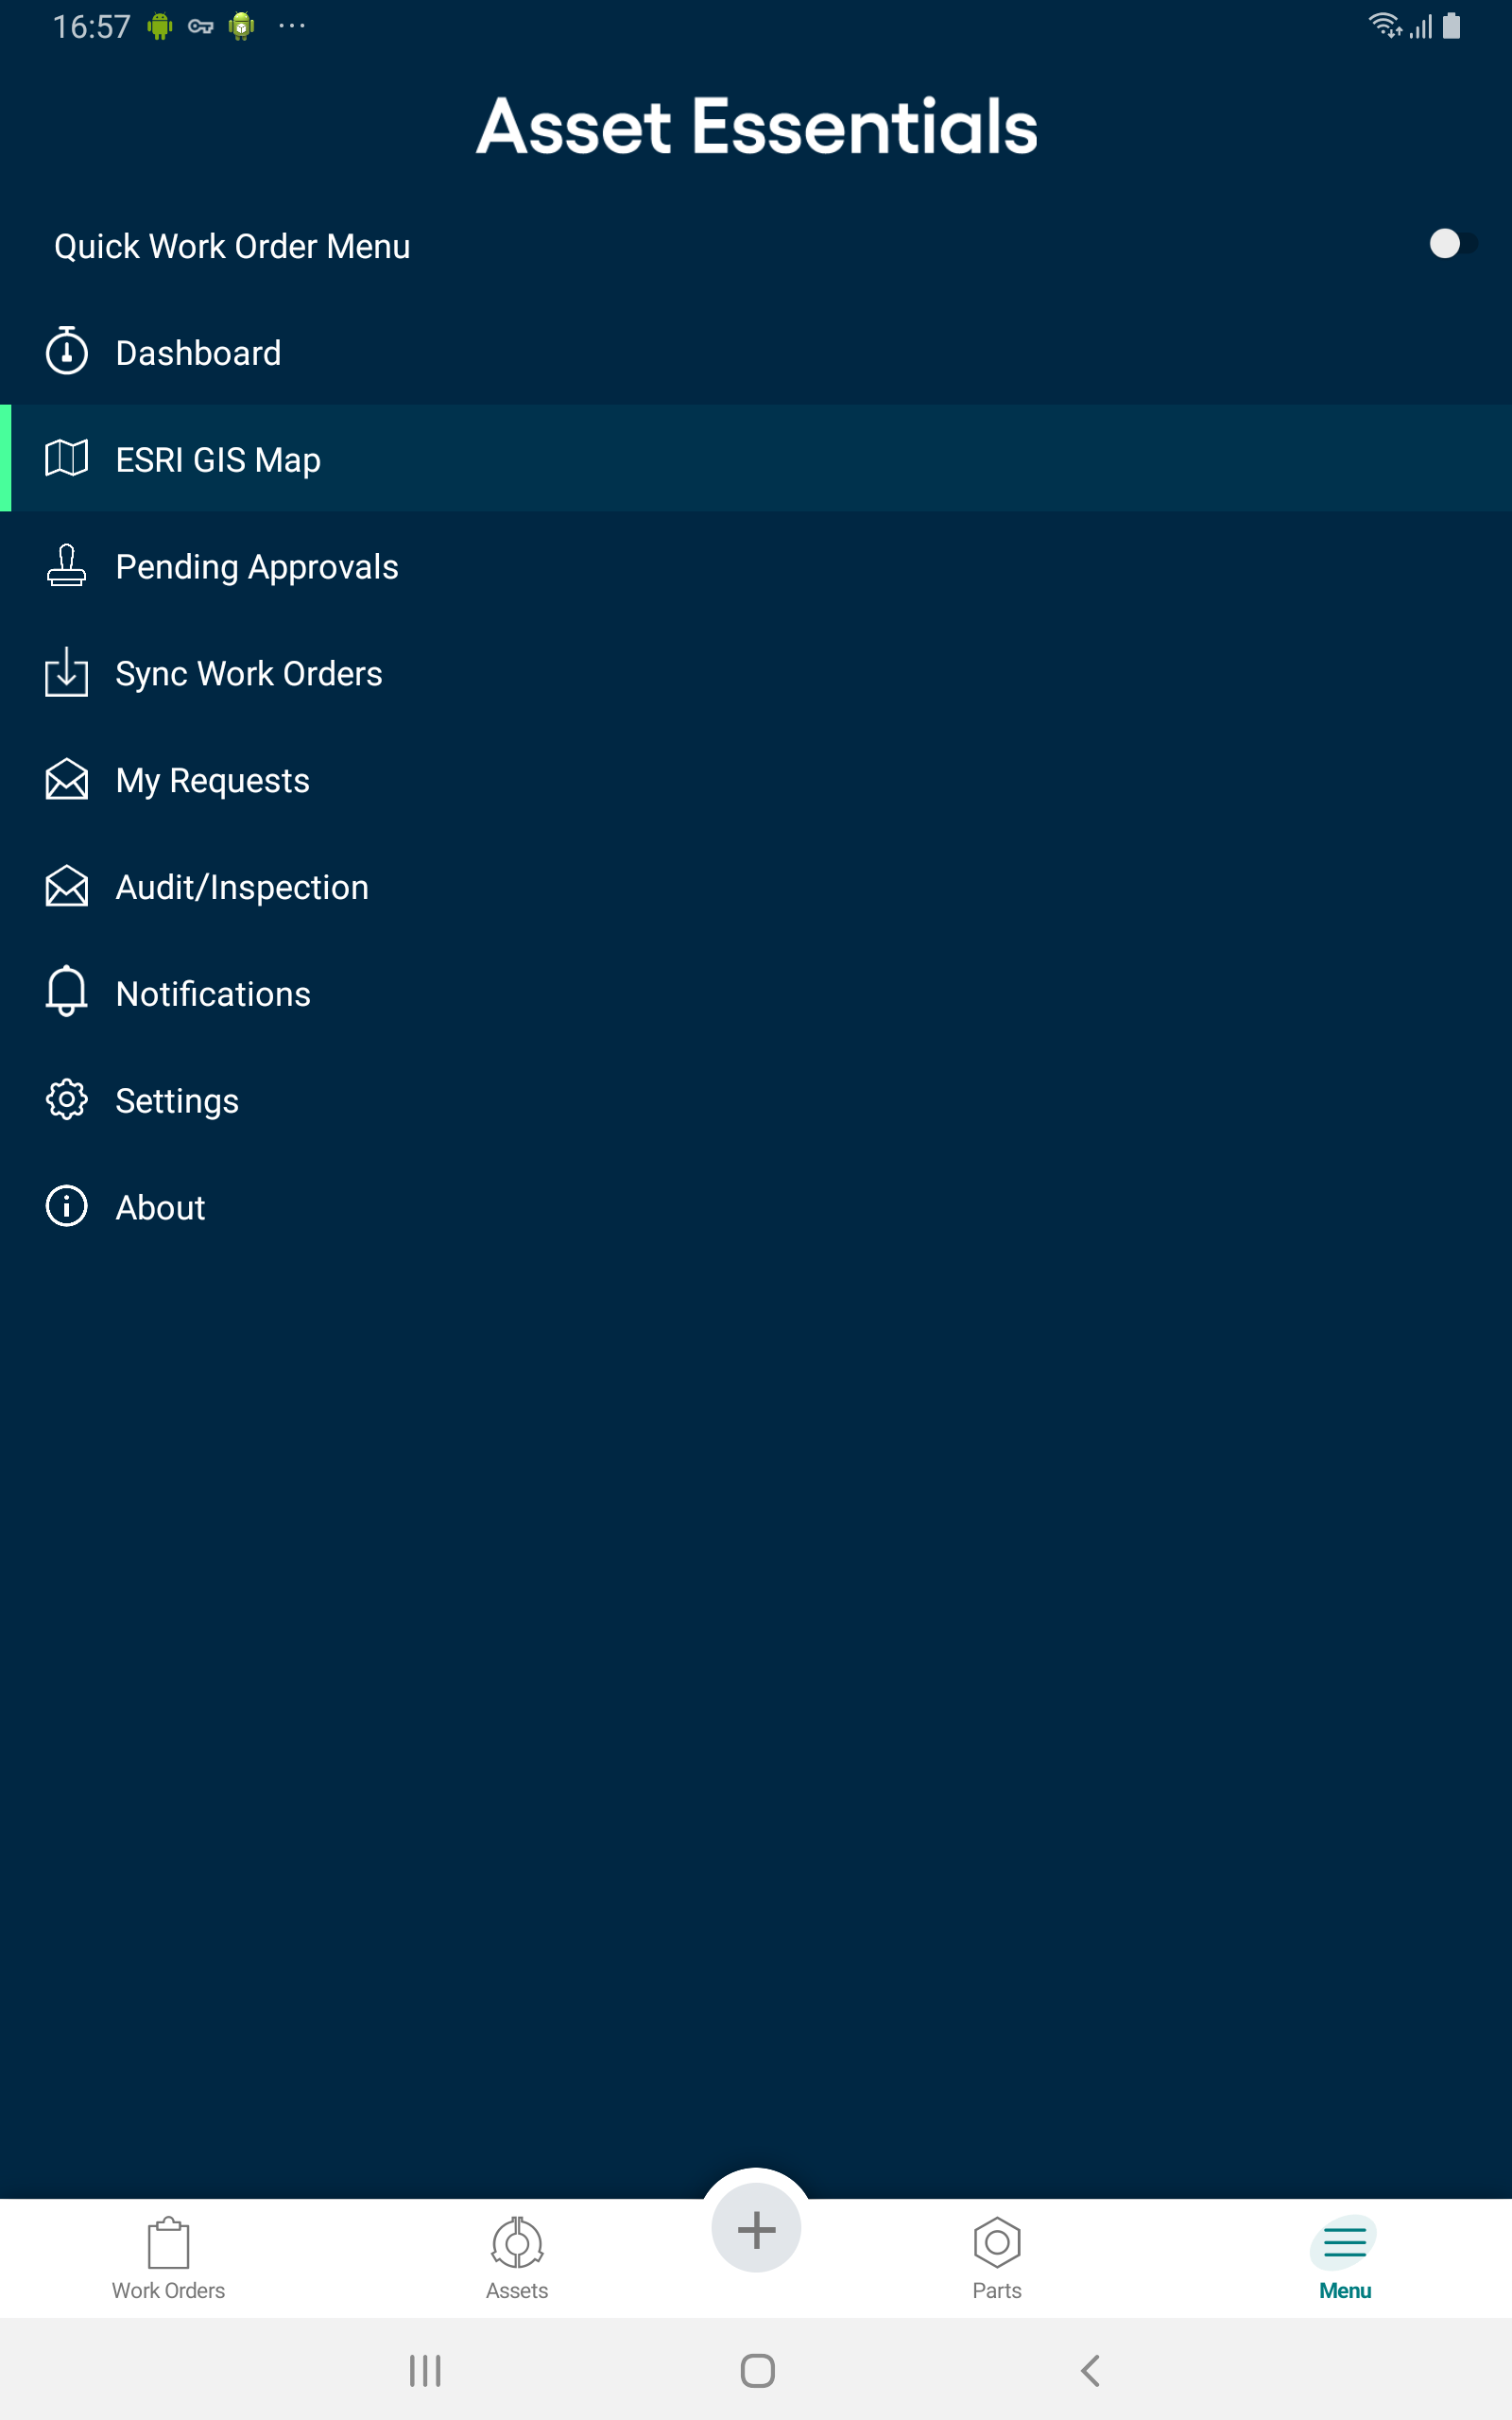Tap the Assets icon in bottom bar
This screenshot has width=1512, height=2420.
[x=517, y=2243]
